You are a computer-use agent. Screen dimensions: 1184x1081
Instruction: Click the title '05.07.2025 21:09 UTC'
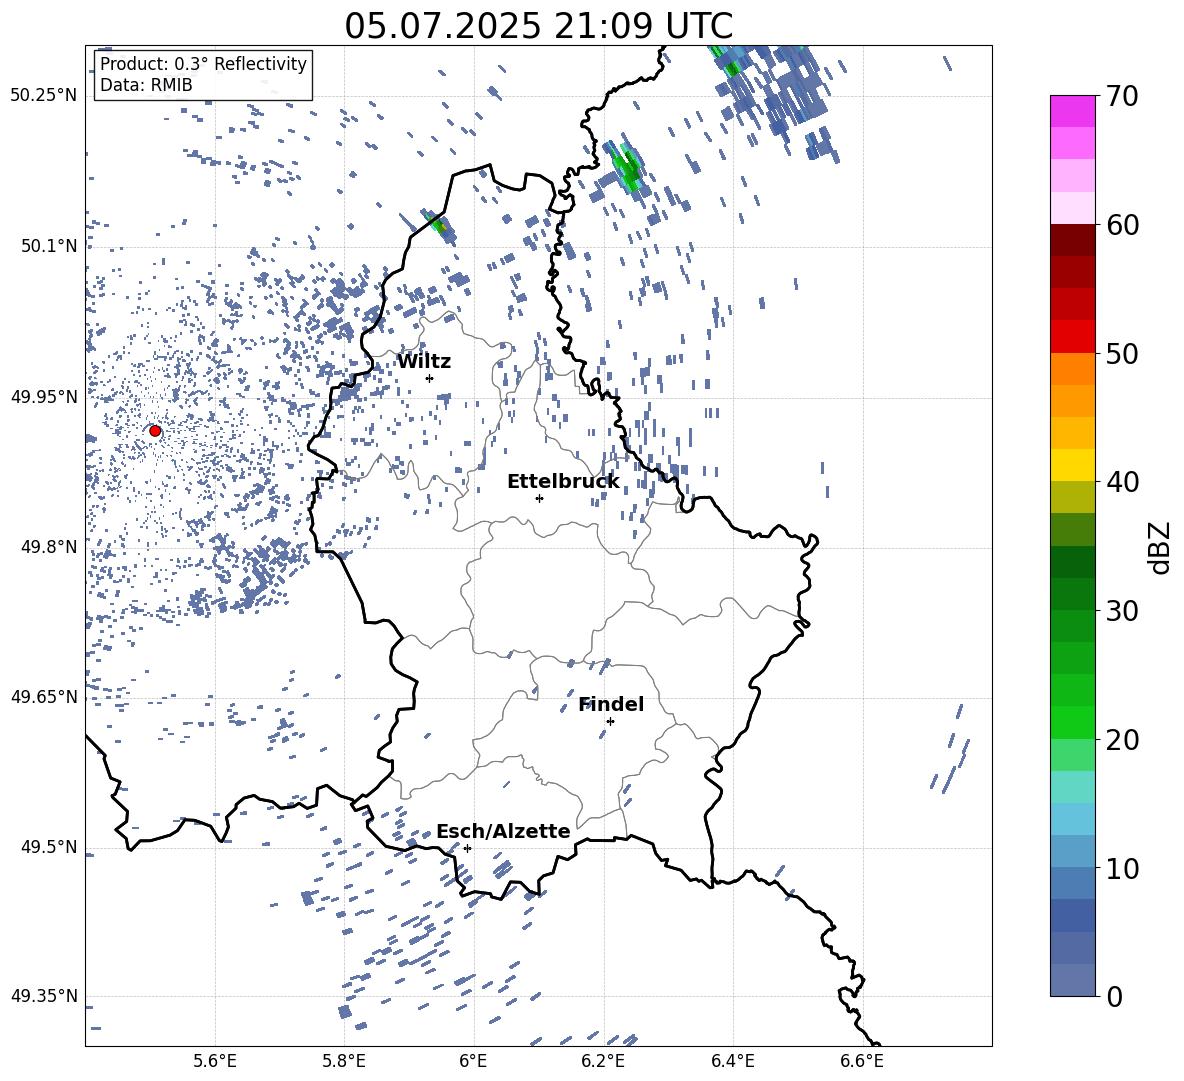538,26
